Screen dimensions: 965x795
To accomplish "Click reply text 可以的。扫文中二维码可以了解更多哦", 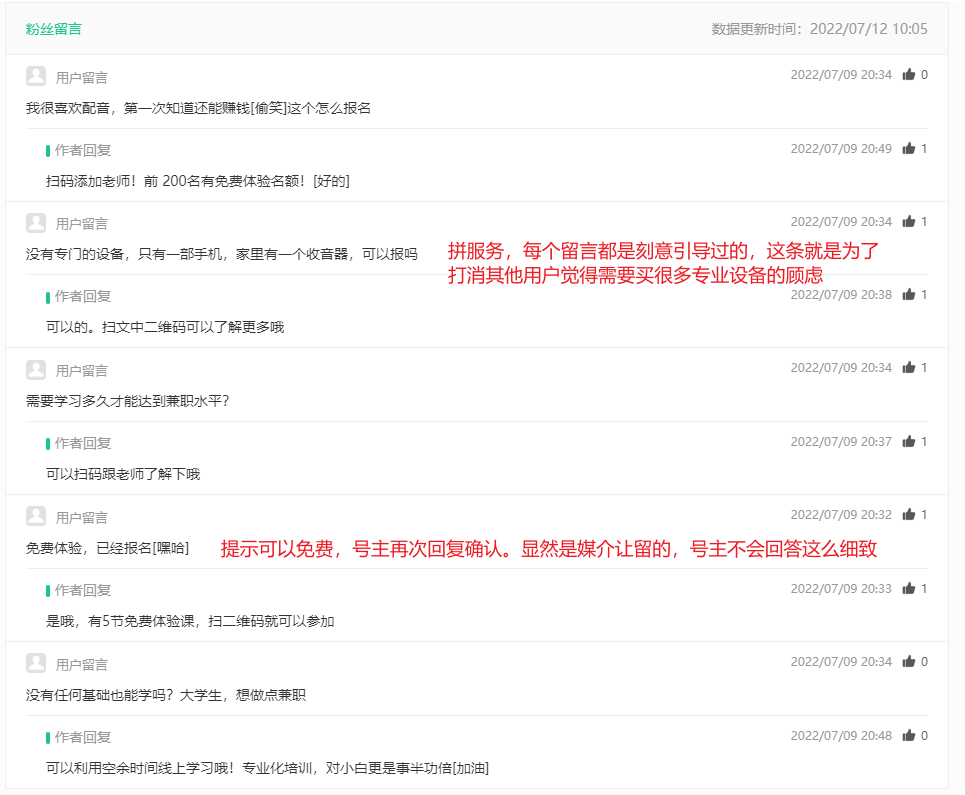I will coord(165,327).
